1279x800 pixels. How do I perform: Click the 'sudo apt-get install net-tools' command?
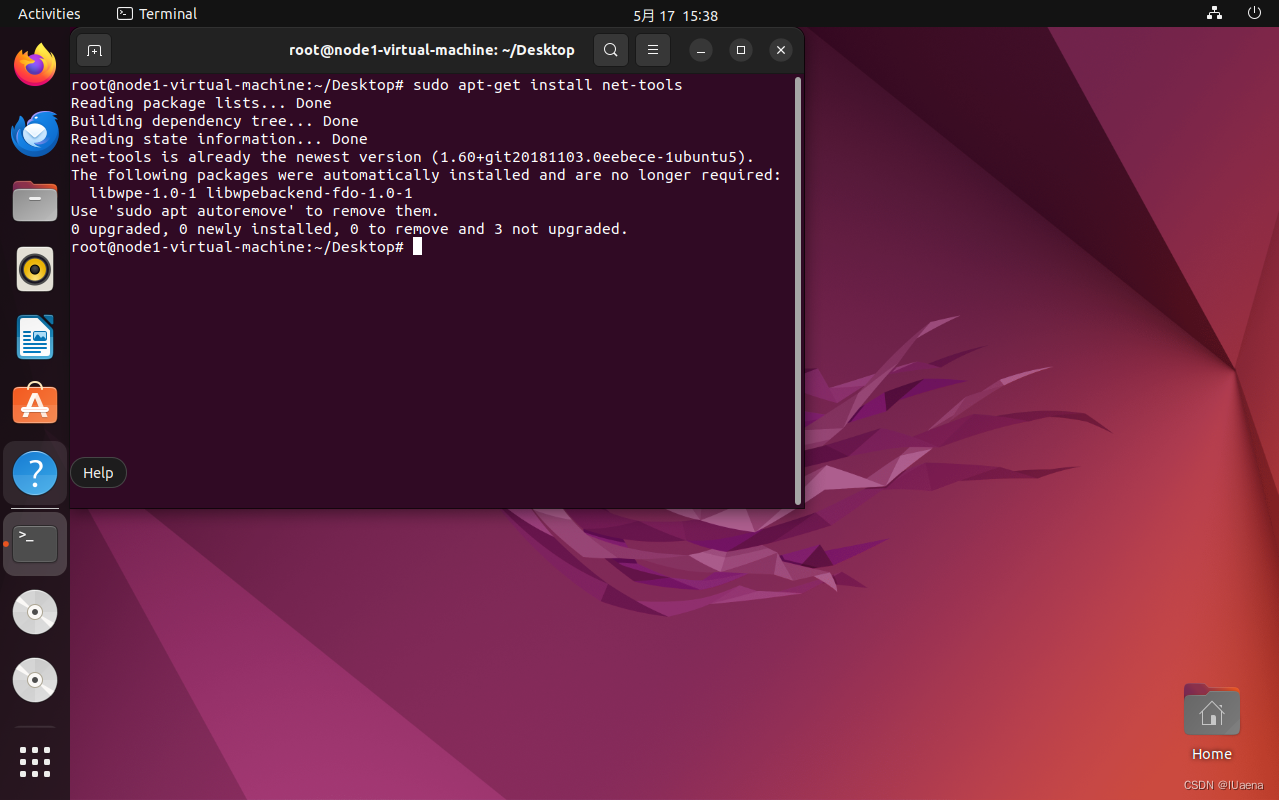[548, 85]
